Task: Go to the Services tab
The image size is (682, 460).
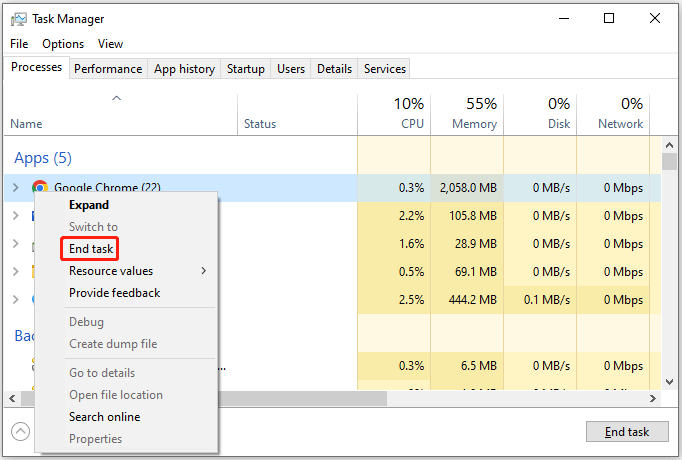Action: pyautogui.click(x=385, y=69)
